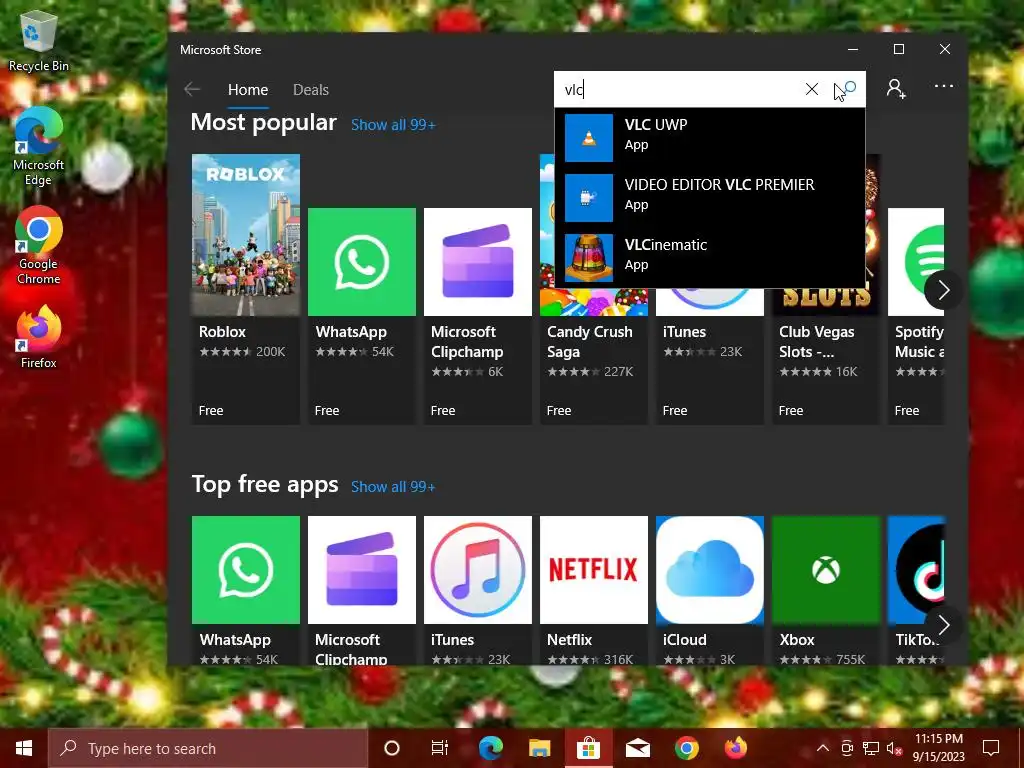Open Recycle Bin desktop icon
Viewport: 1024px width, 768px height.
39,43
